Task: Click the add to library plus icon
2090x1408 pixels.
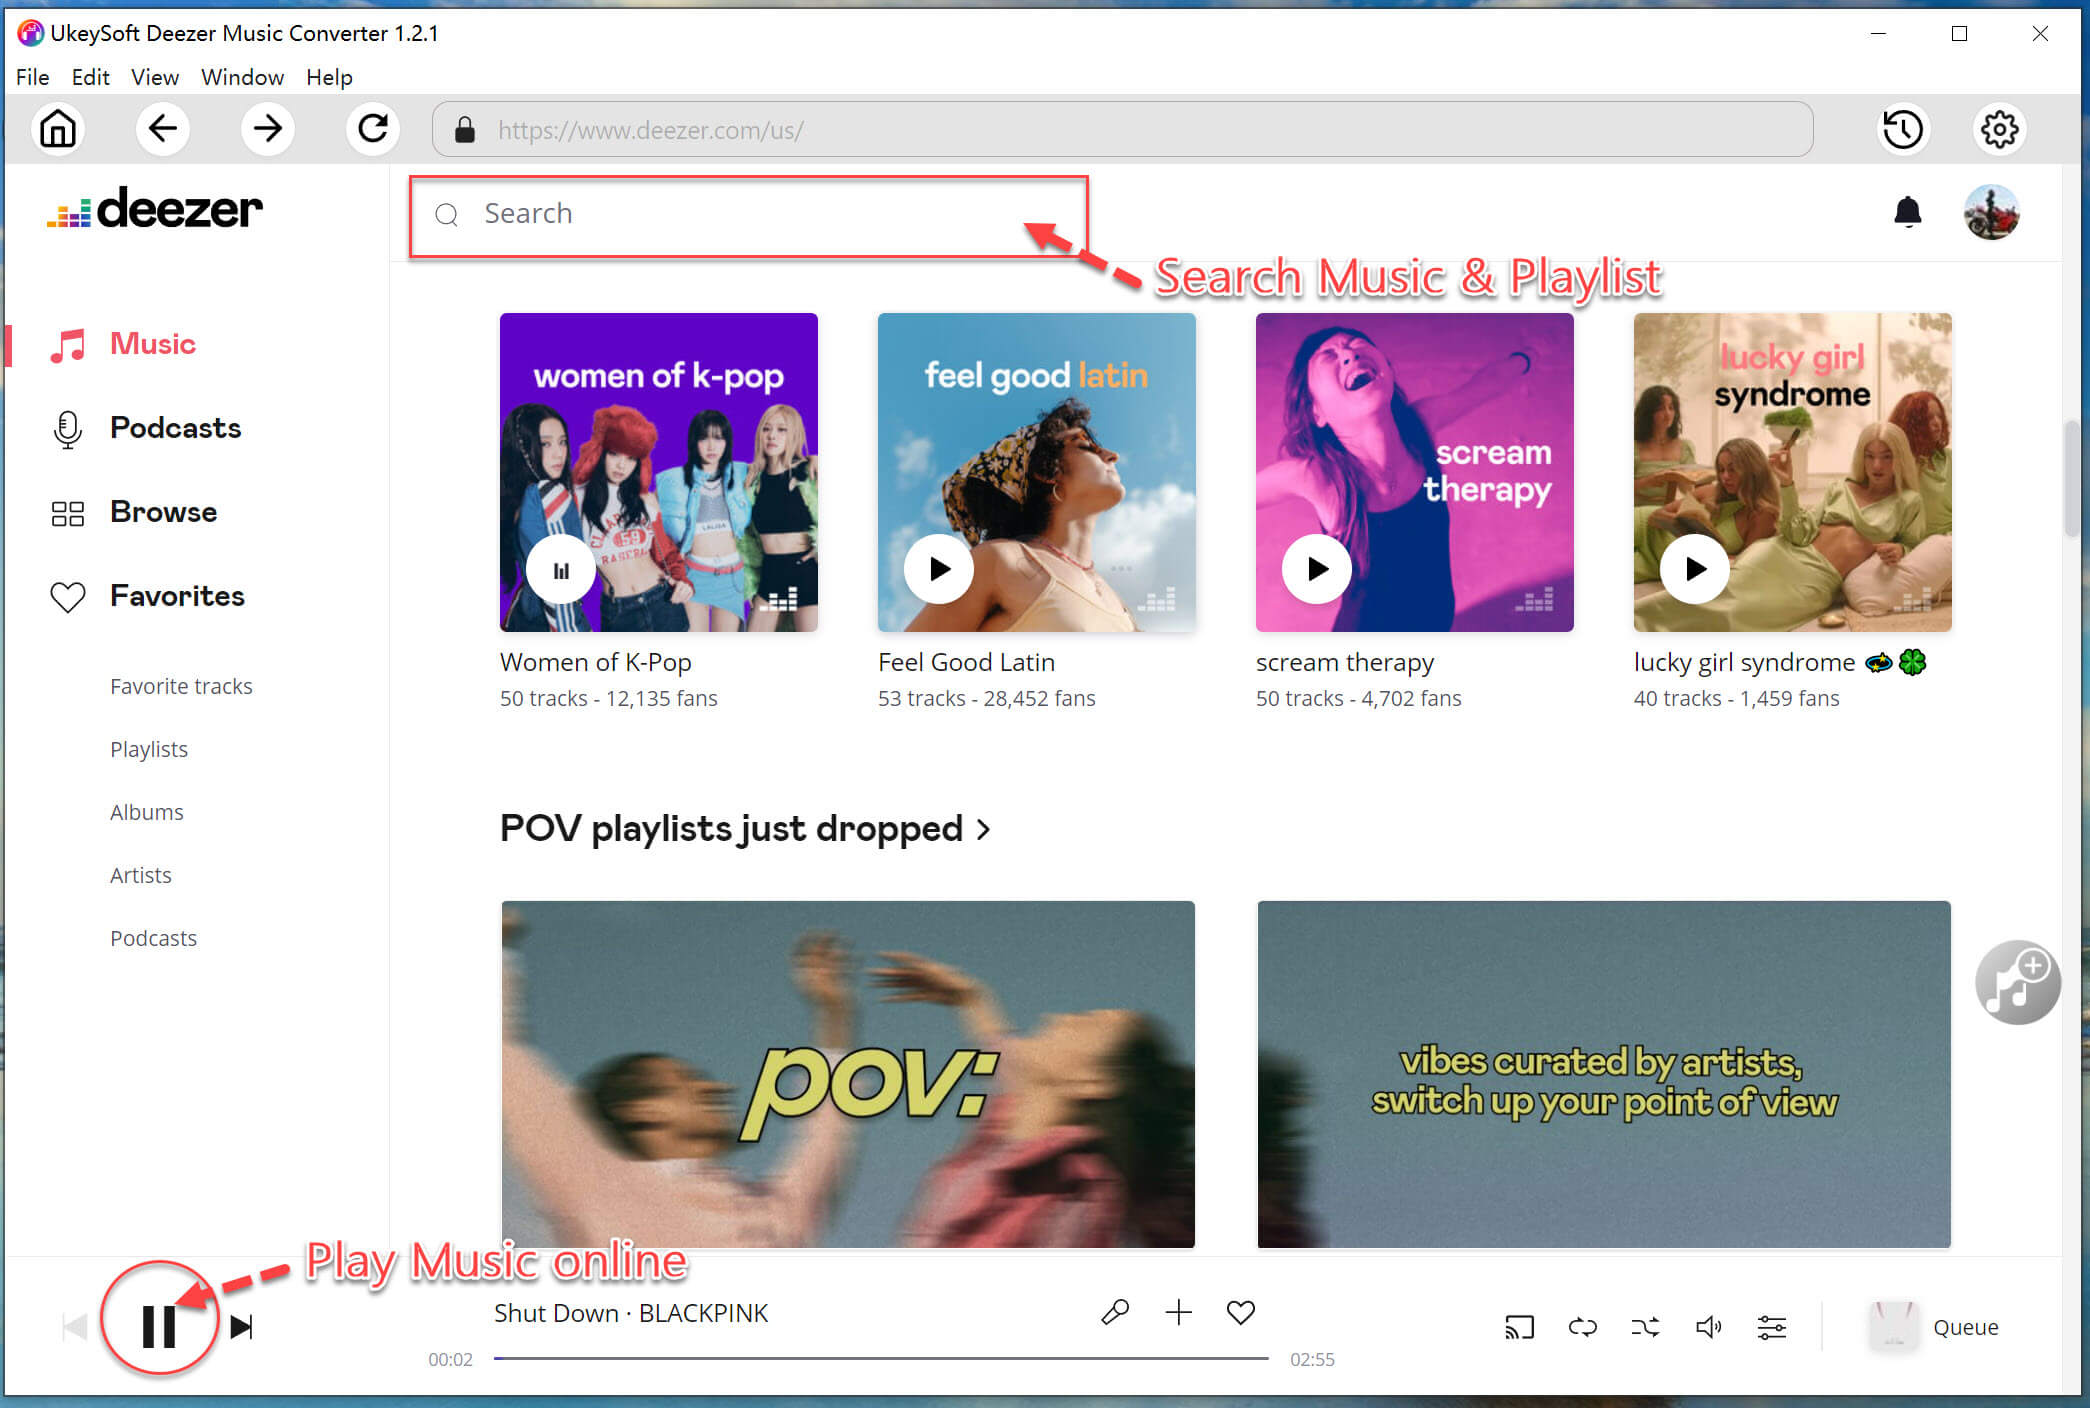Action: coord(1177,1311)
